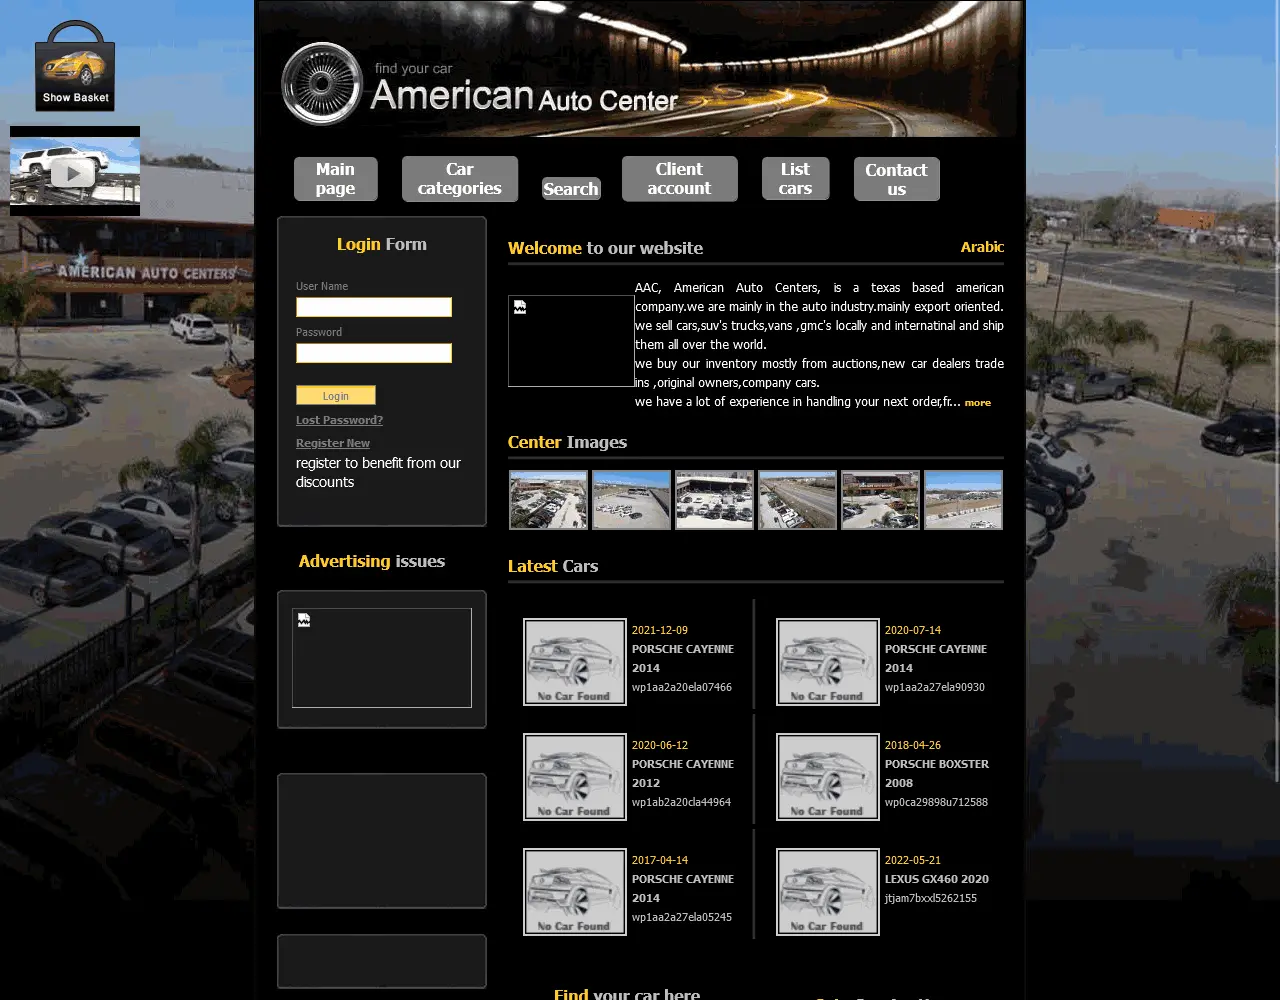
Task: Open first Center Images thumbnail
Action: coord(548,500)
